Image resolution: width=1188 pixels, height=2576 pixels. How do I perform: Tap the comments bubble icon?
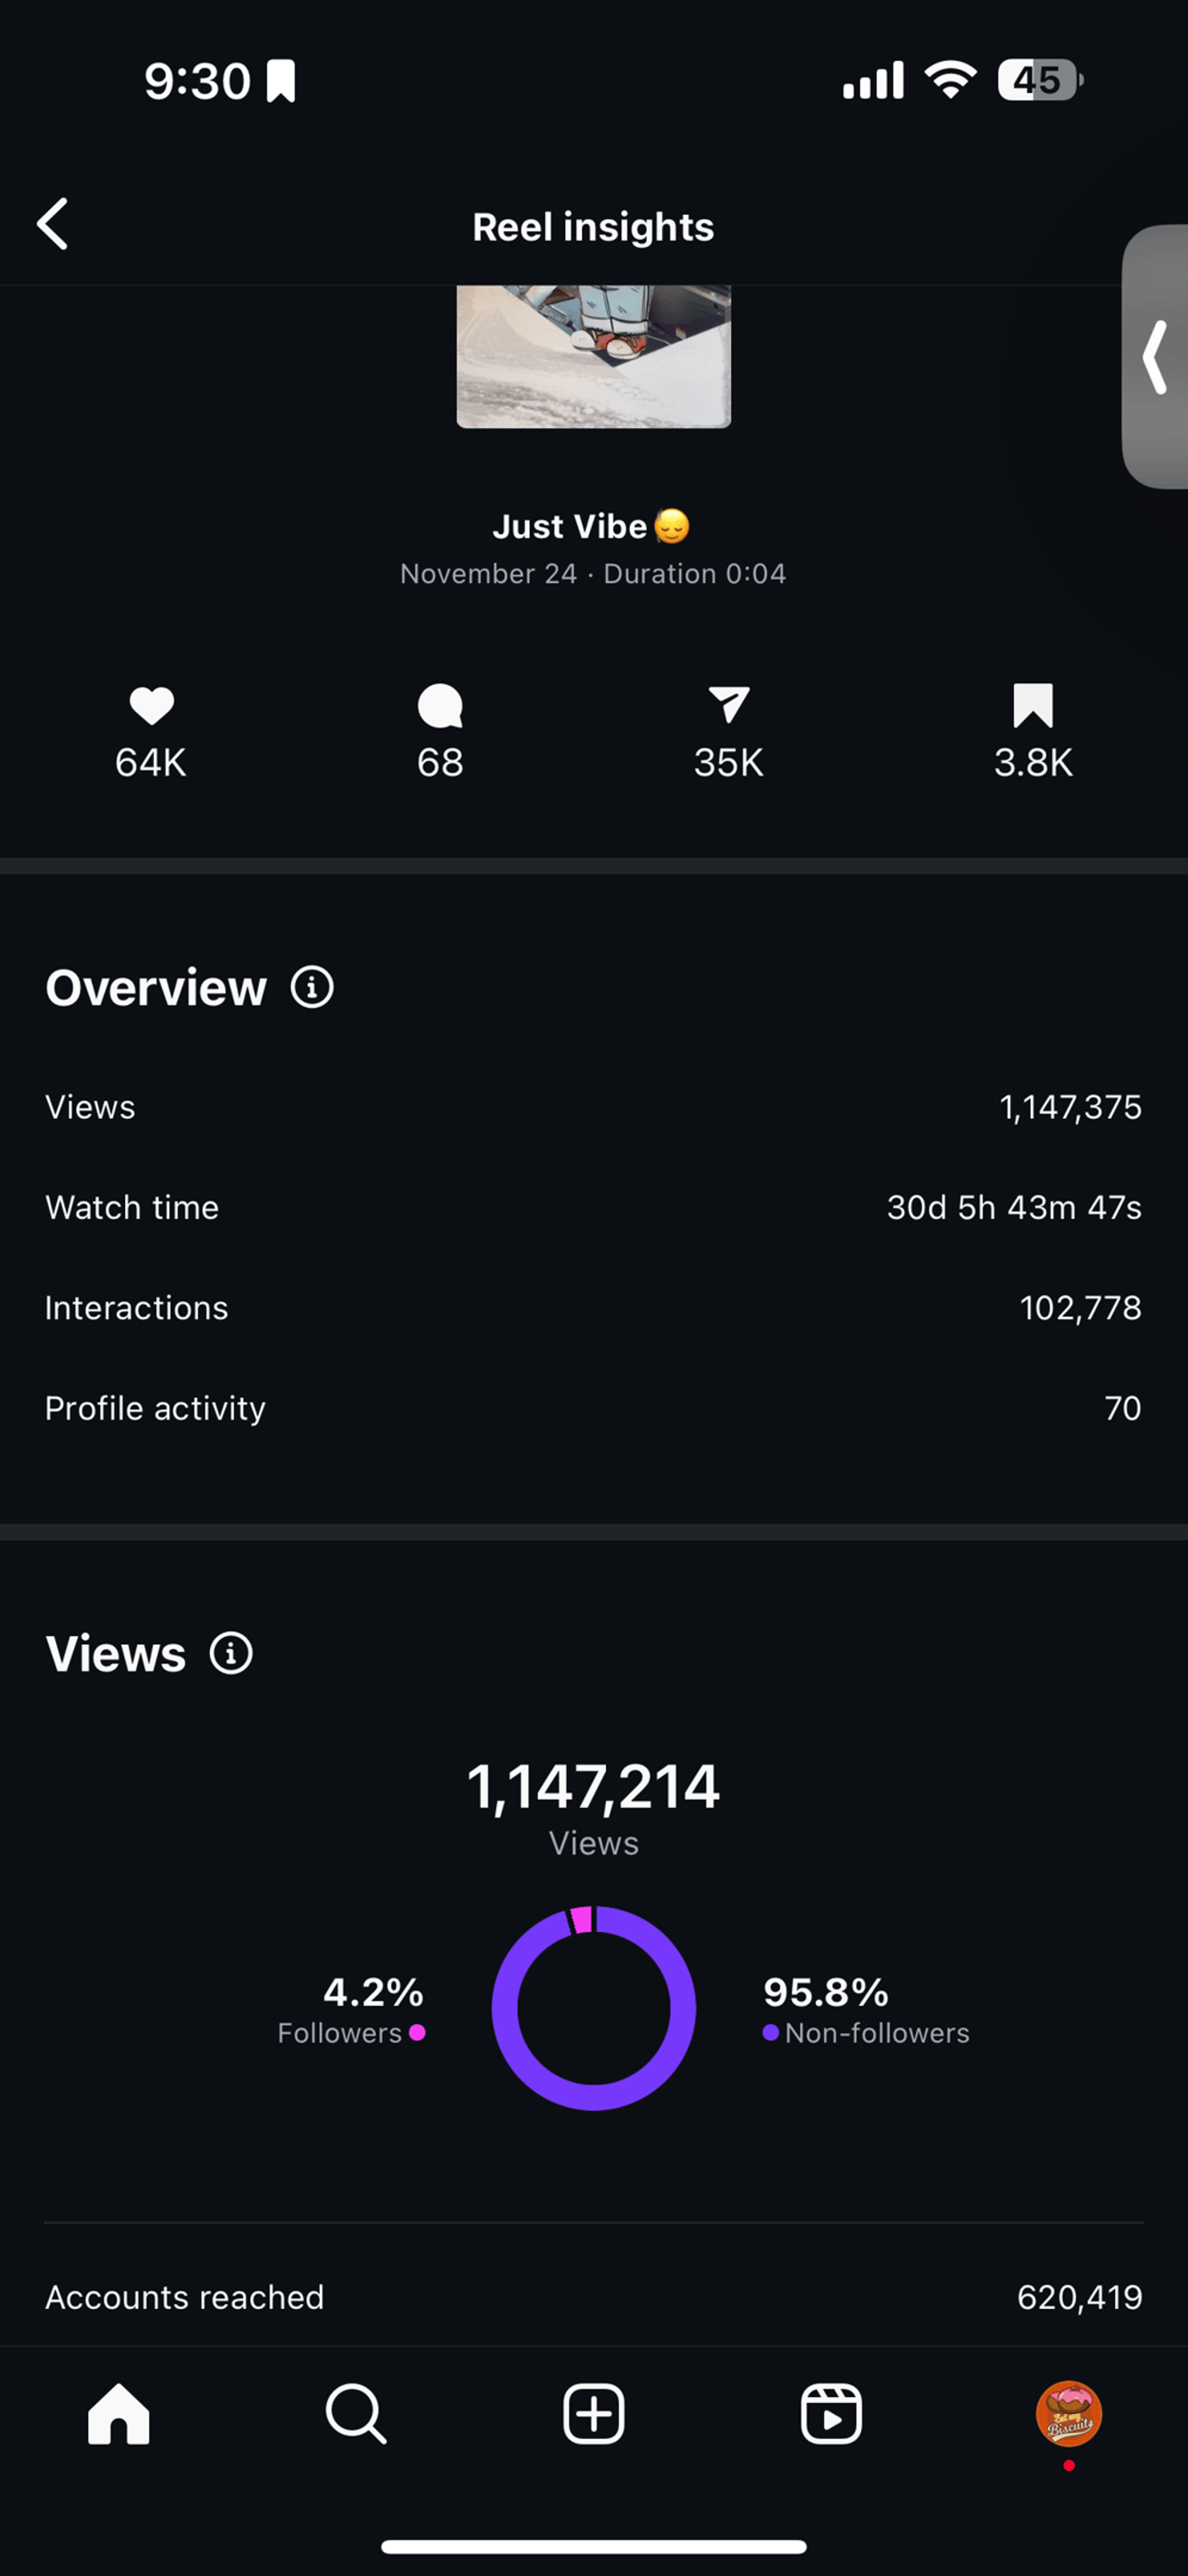[x=440, y=706]
